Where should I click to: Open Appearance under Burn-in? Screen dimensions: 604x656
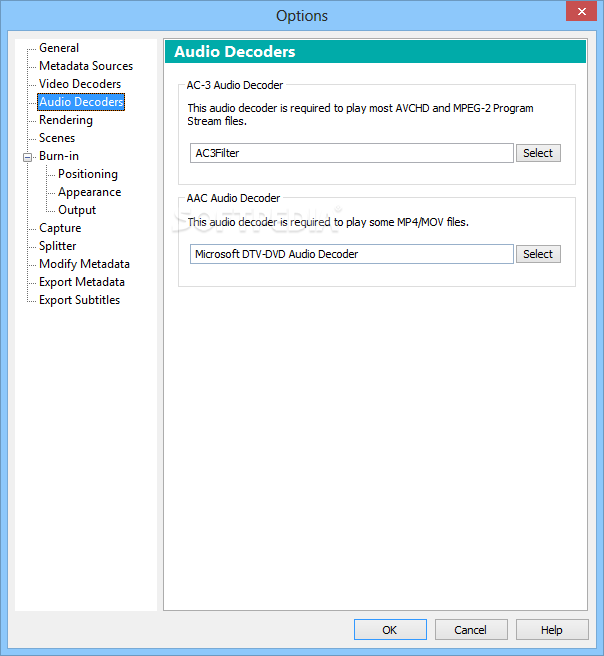coord(90,192)
